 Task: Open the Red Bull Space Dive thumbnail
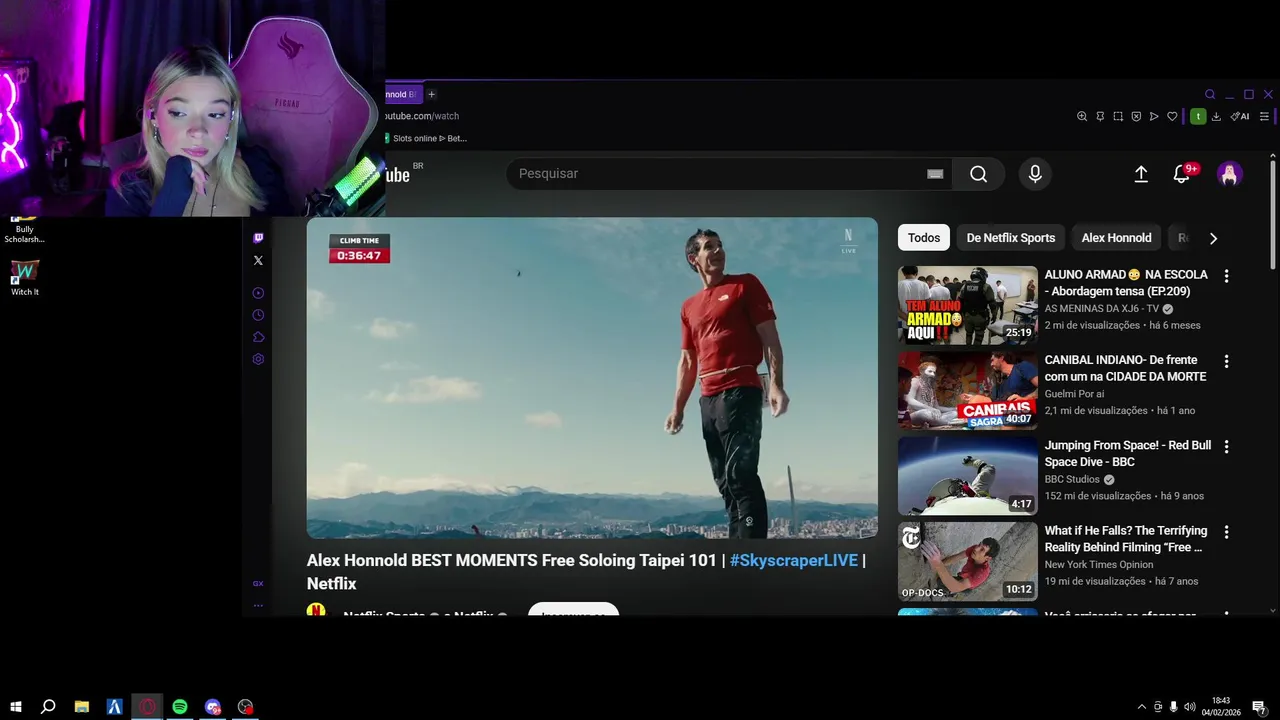tap(967, 476)
